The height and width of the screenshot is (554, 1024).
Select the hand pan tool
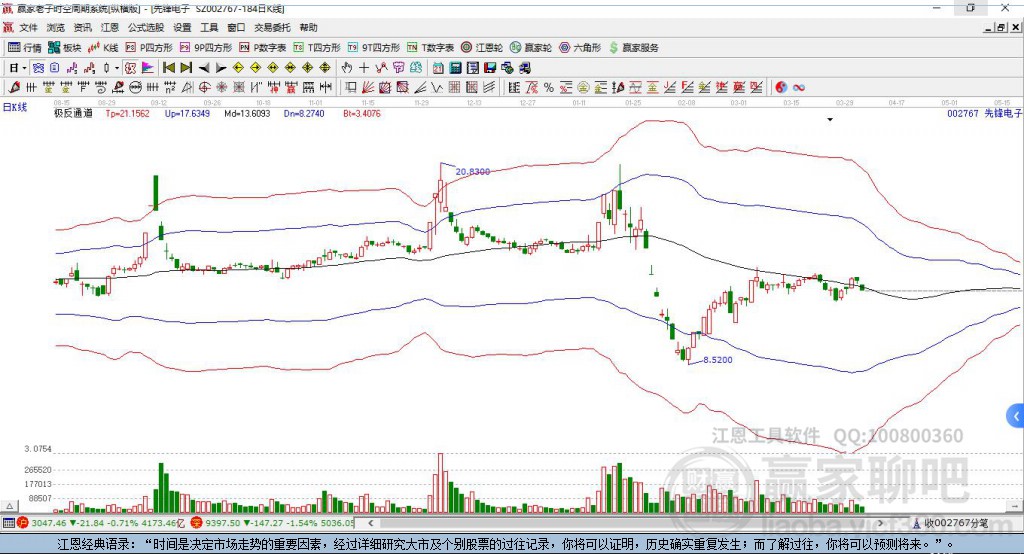347,68
